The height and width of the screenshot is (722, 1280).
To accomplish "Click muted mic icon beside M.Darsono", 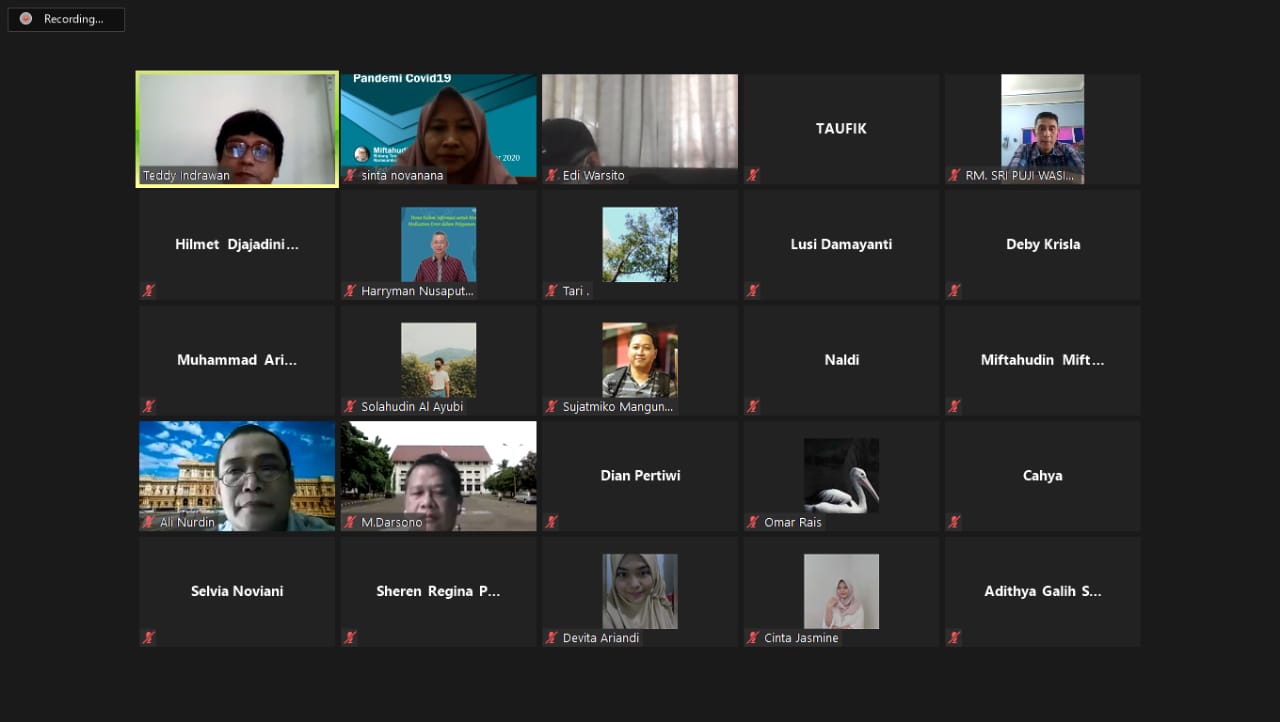I will point(350,522).
